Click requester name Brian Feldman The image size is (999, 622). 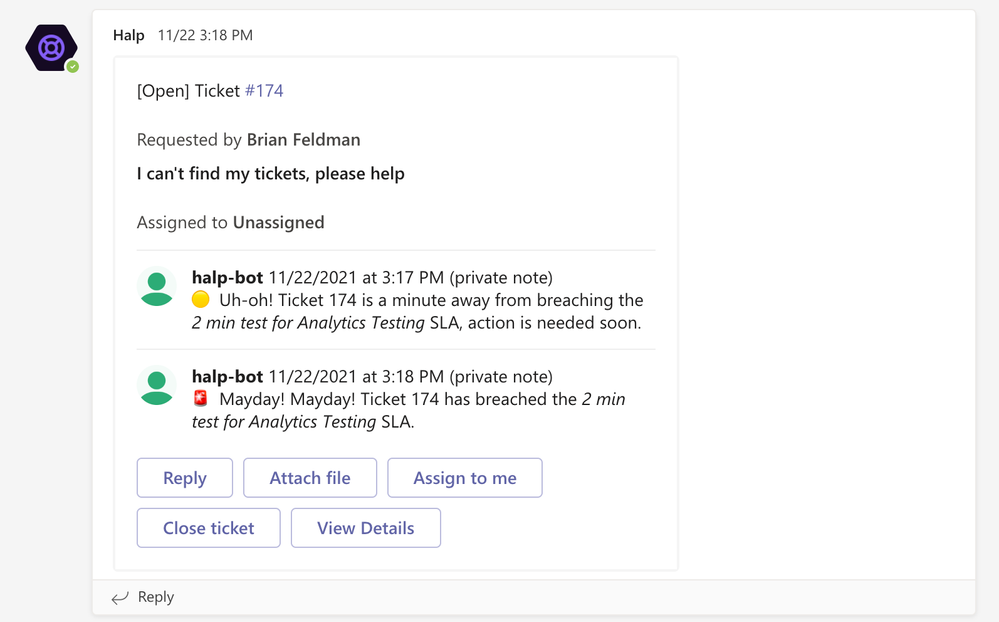(303, 140)
